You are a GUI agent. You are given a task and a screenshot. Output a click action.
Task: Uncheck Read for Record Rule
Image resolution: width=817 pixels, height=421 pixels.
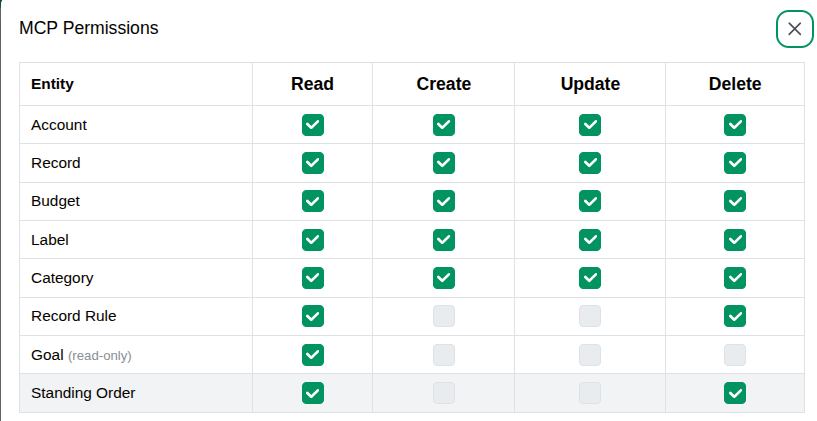313,316
